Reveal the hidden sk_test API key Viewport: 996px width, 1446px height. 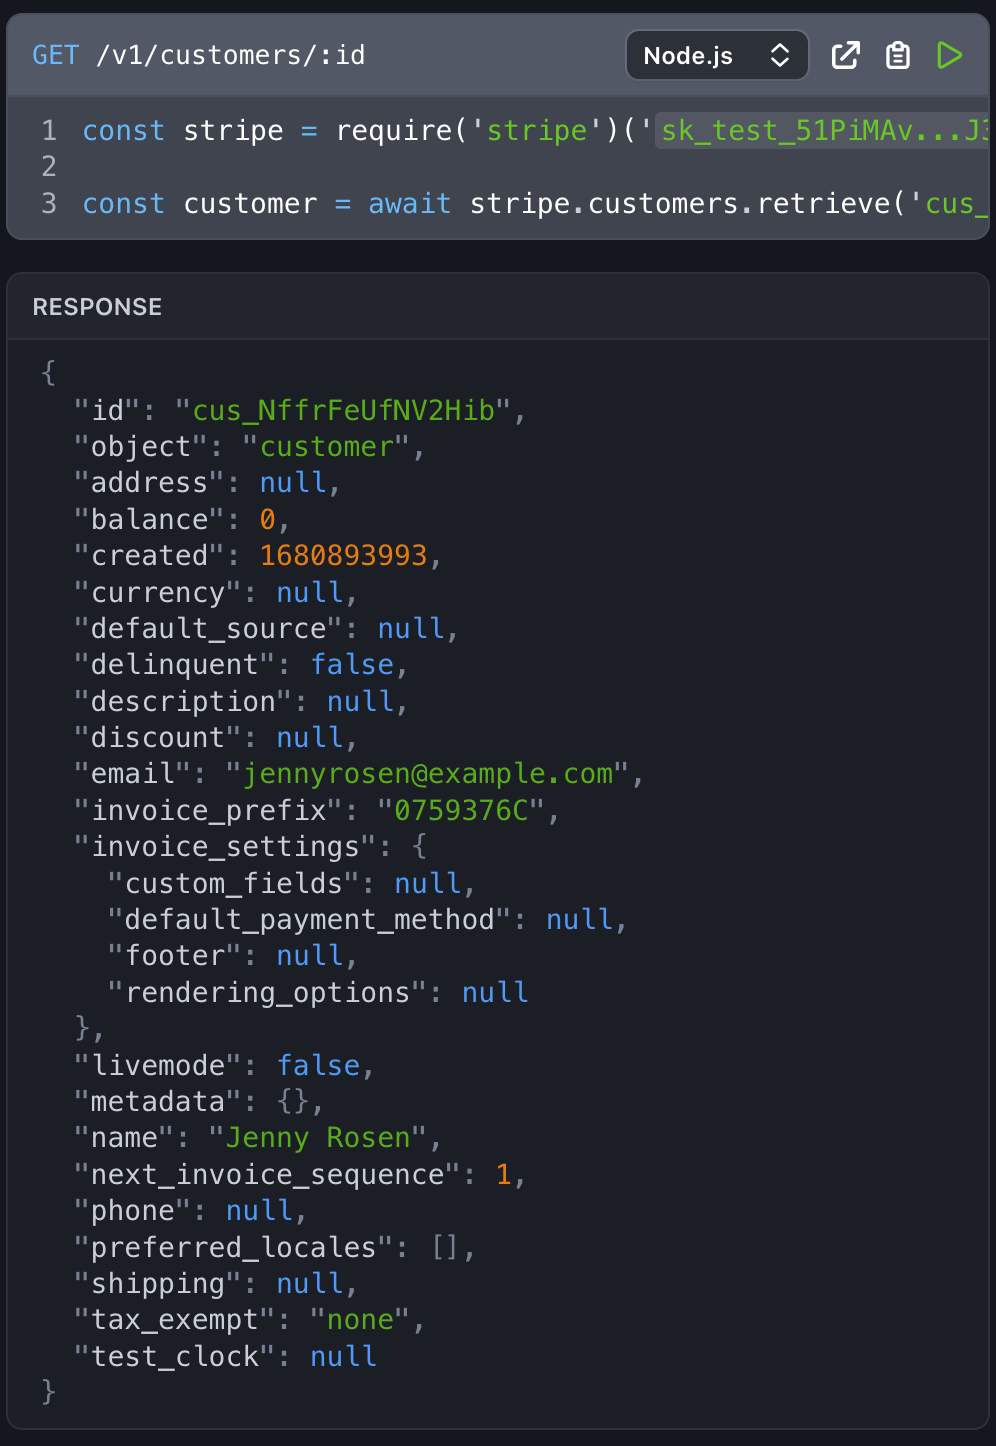tap(820, 130)
